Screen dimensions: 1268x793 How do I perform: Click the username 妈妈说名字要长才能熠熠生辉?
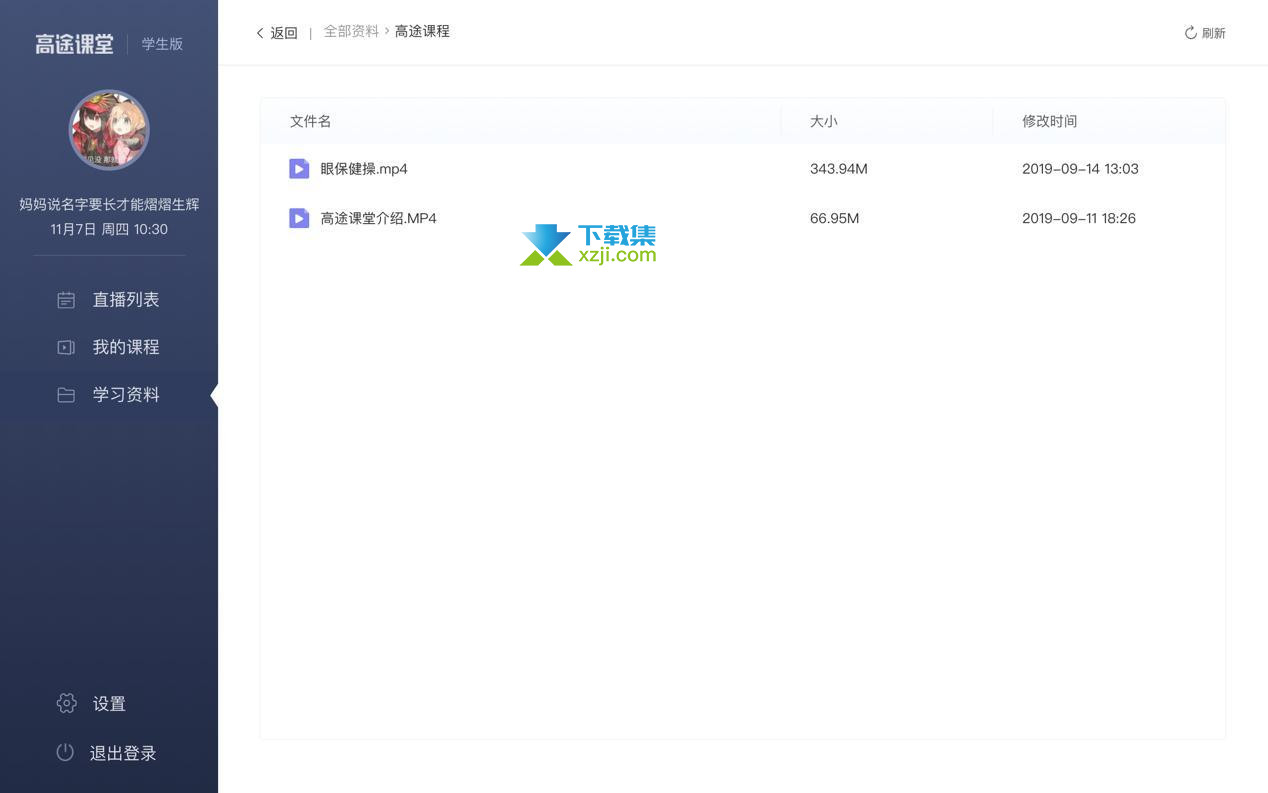(x=109, y=204)
